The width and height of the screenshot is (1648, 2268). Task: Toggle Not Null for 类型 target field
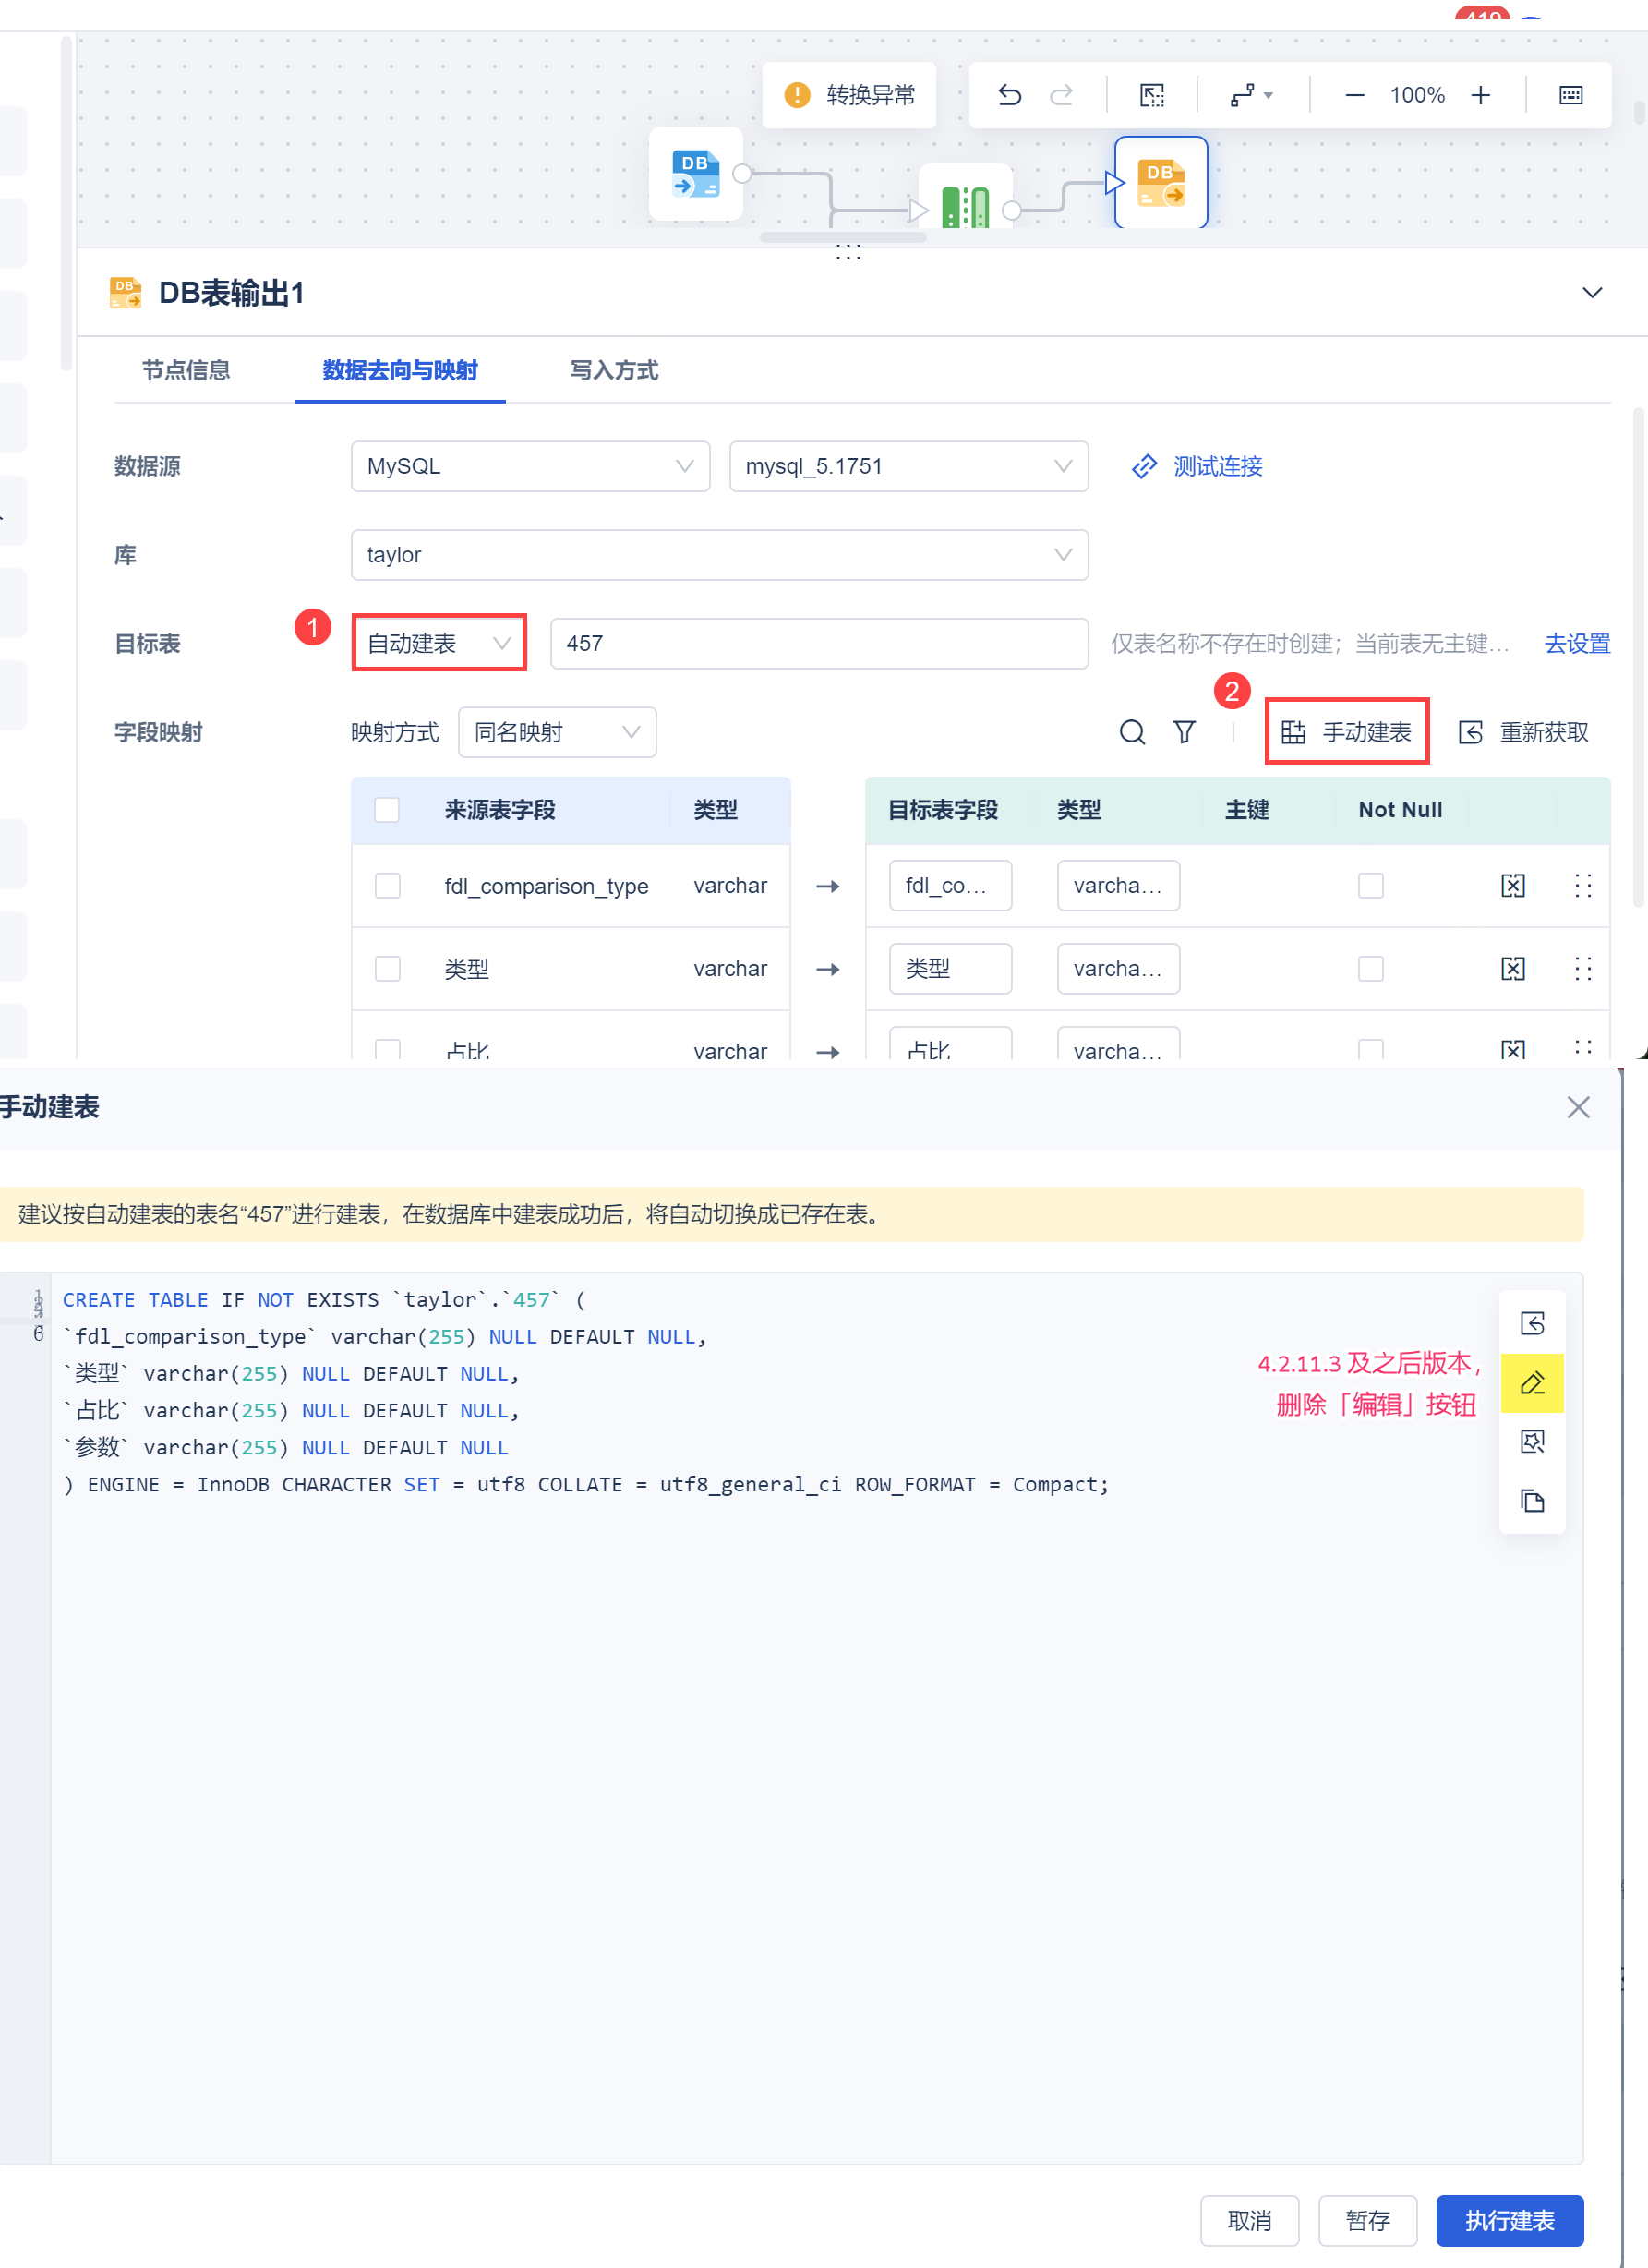tap(1370, 968)
